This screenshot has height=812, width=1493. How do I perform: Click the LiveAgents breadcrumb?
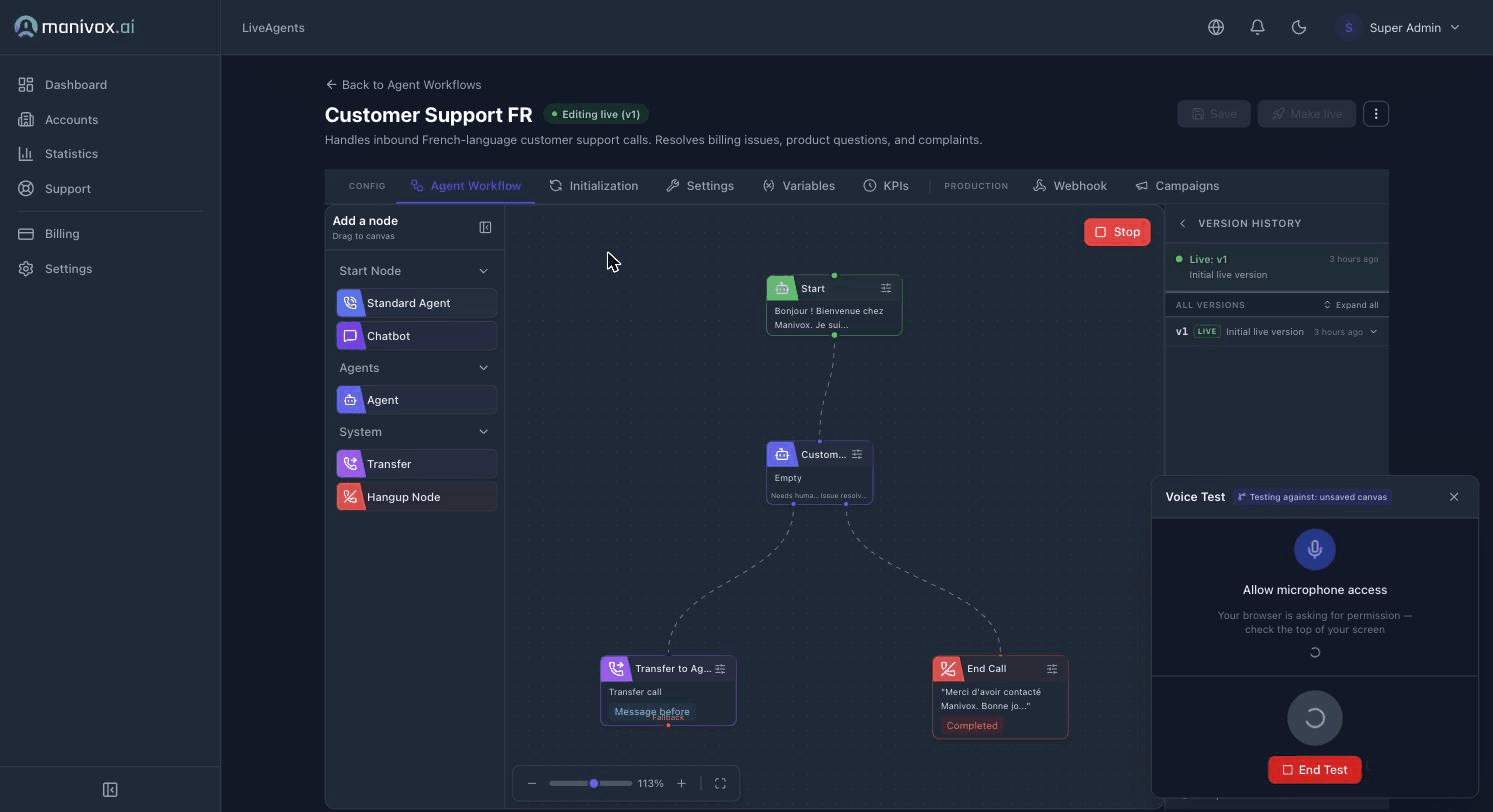pyautogui.click(x=273, y=28)
